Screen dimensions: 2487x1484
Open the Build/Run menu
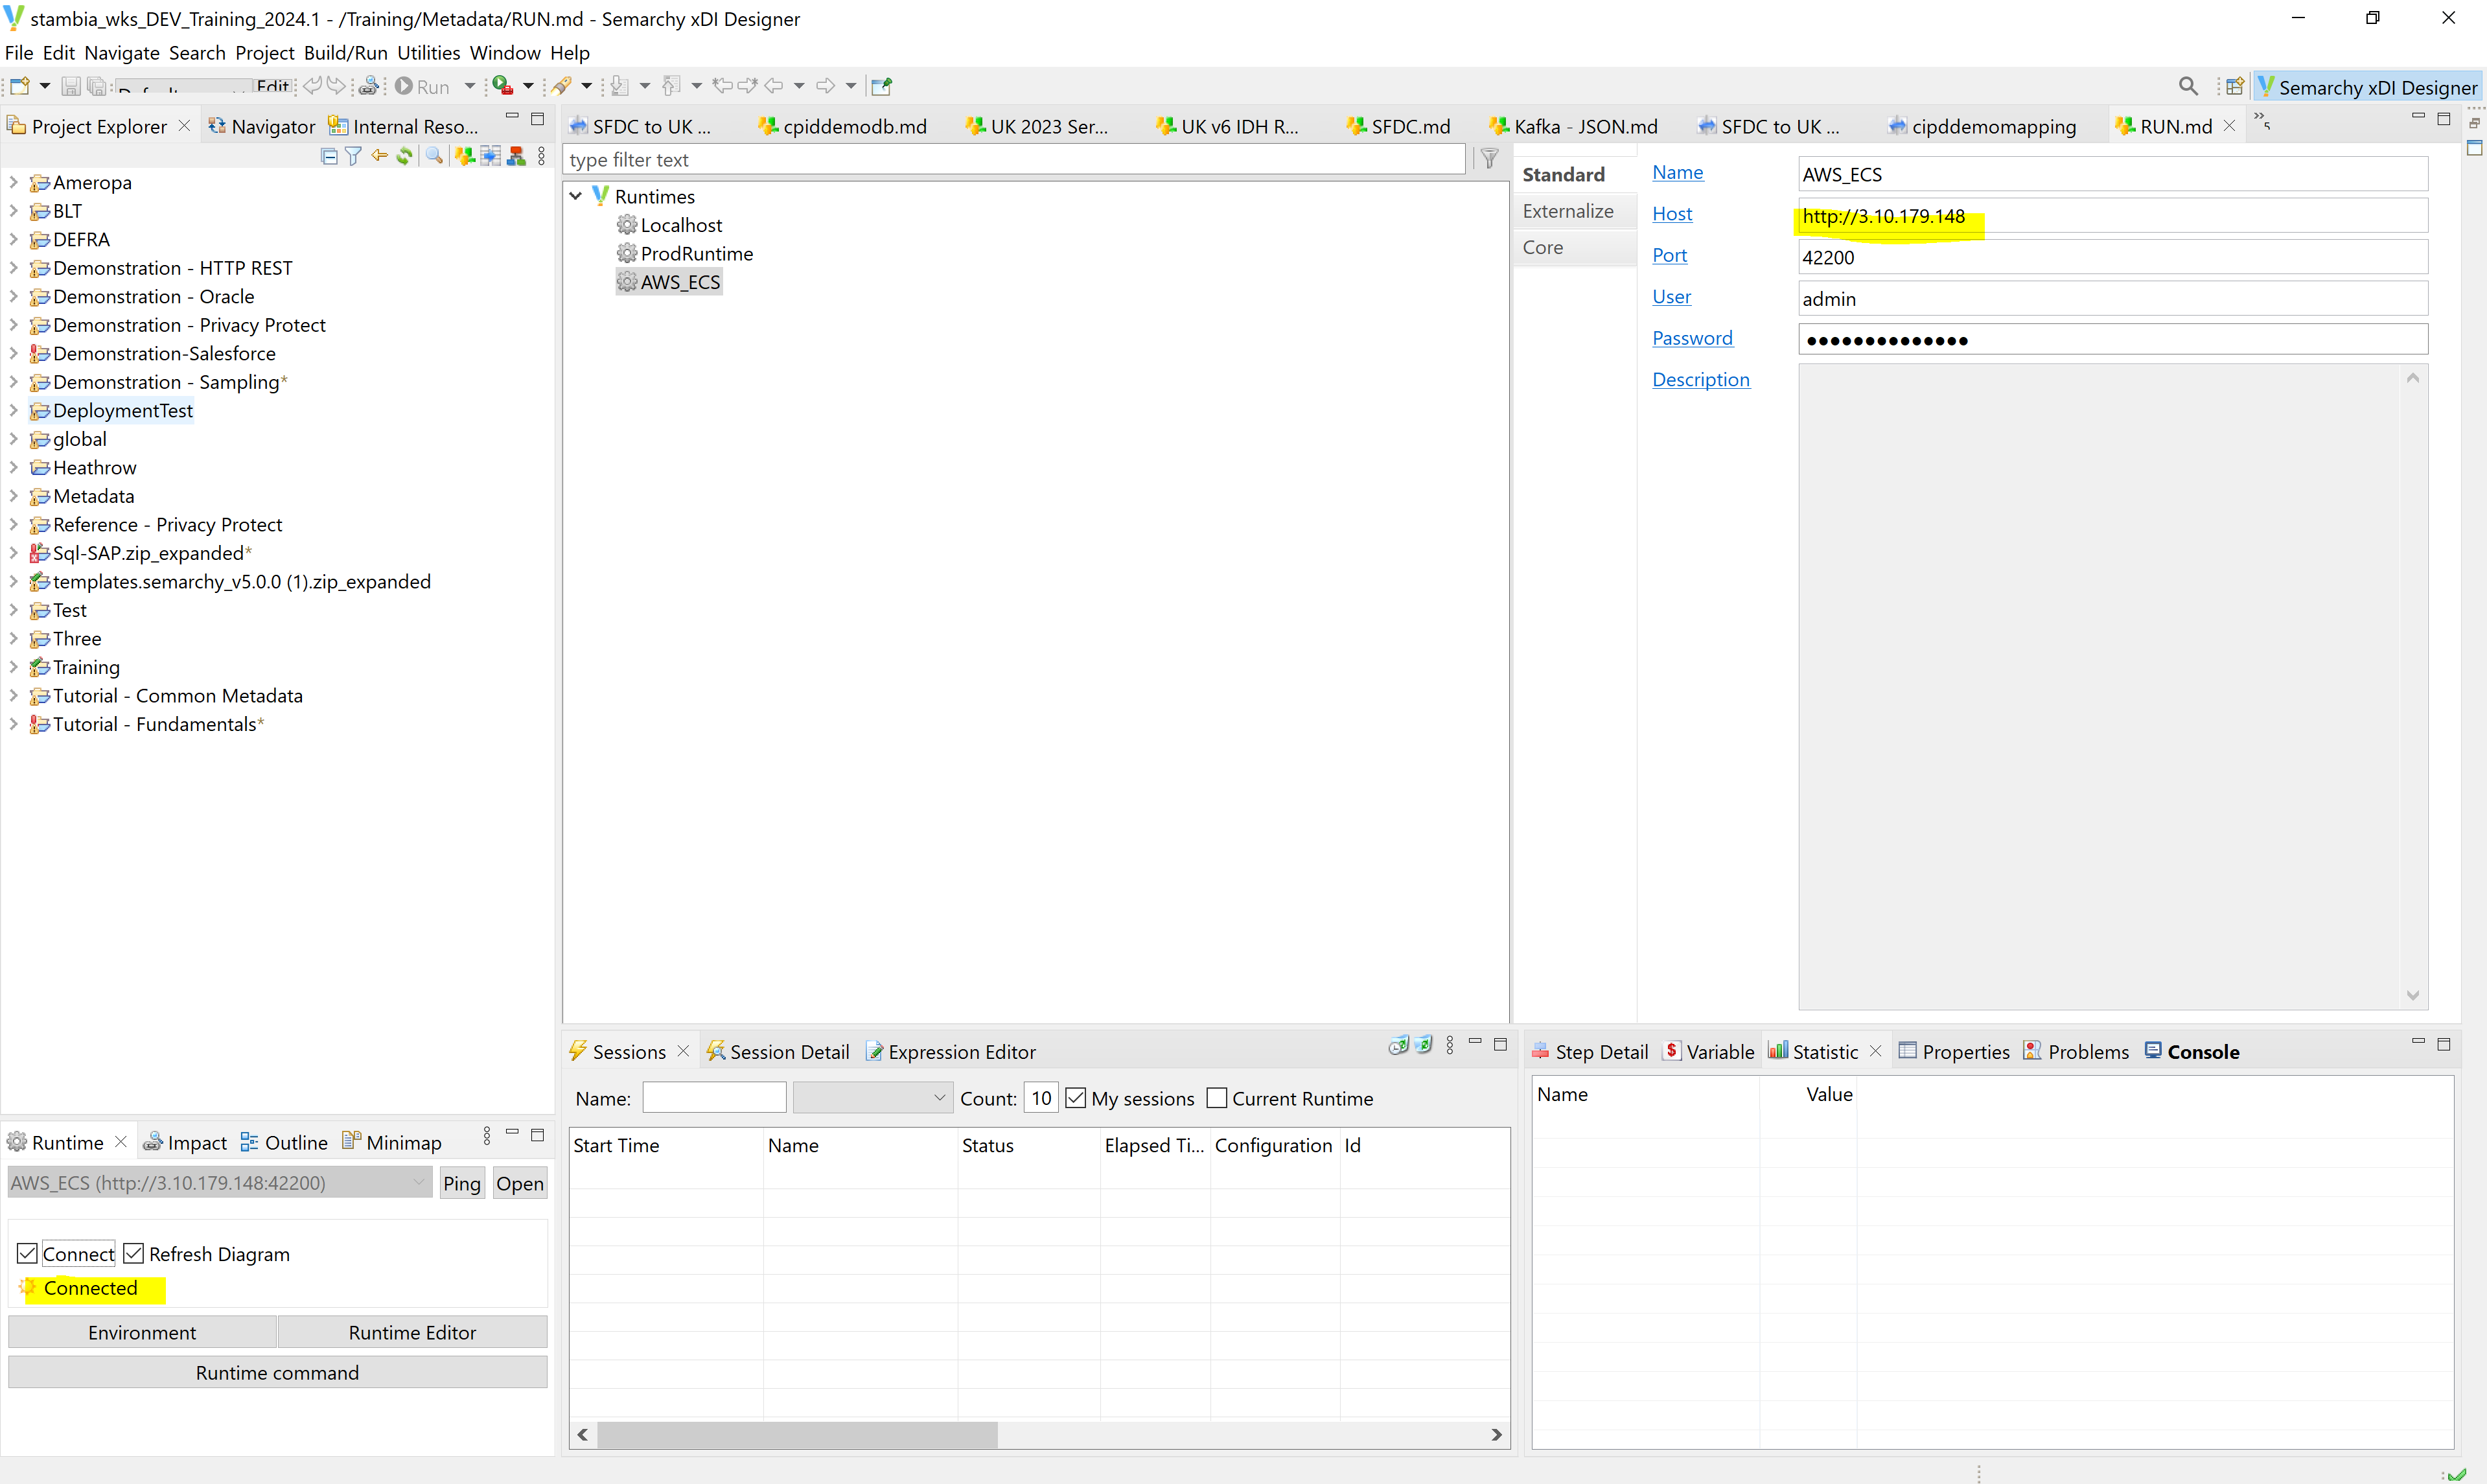pos(345,53)
